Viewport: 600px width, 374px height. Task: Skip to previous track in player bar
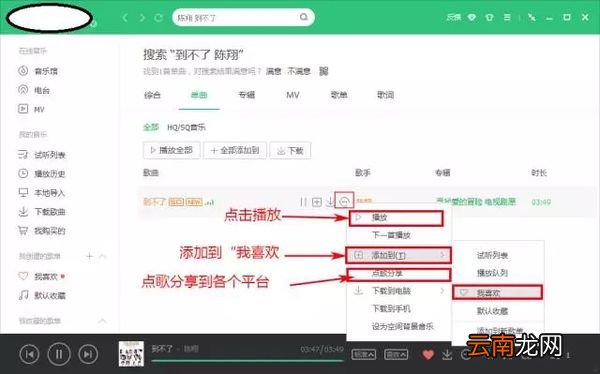tap(29, 354)
